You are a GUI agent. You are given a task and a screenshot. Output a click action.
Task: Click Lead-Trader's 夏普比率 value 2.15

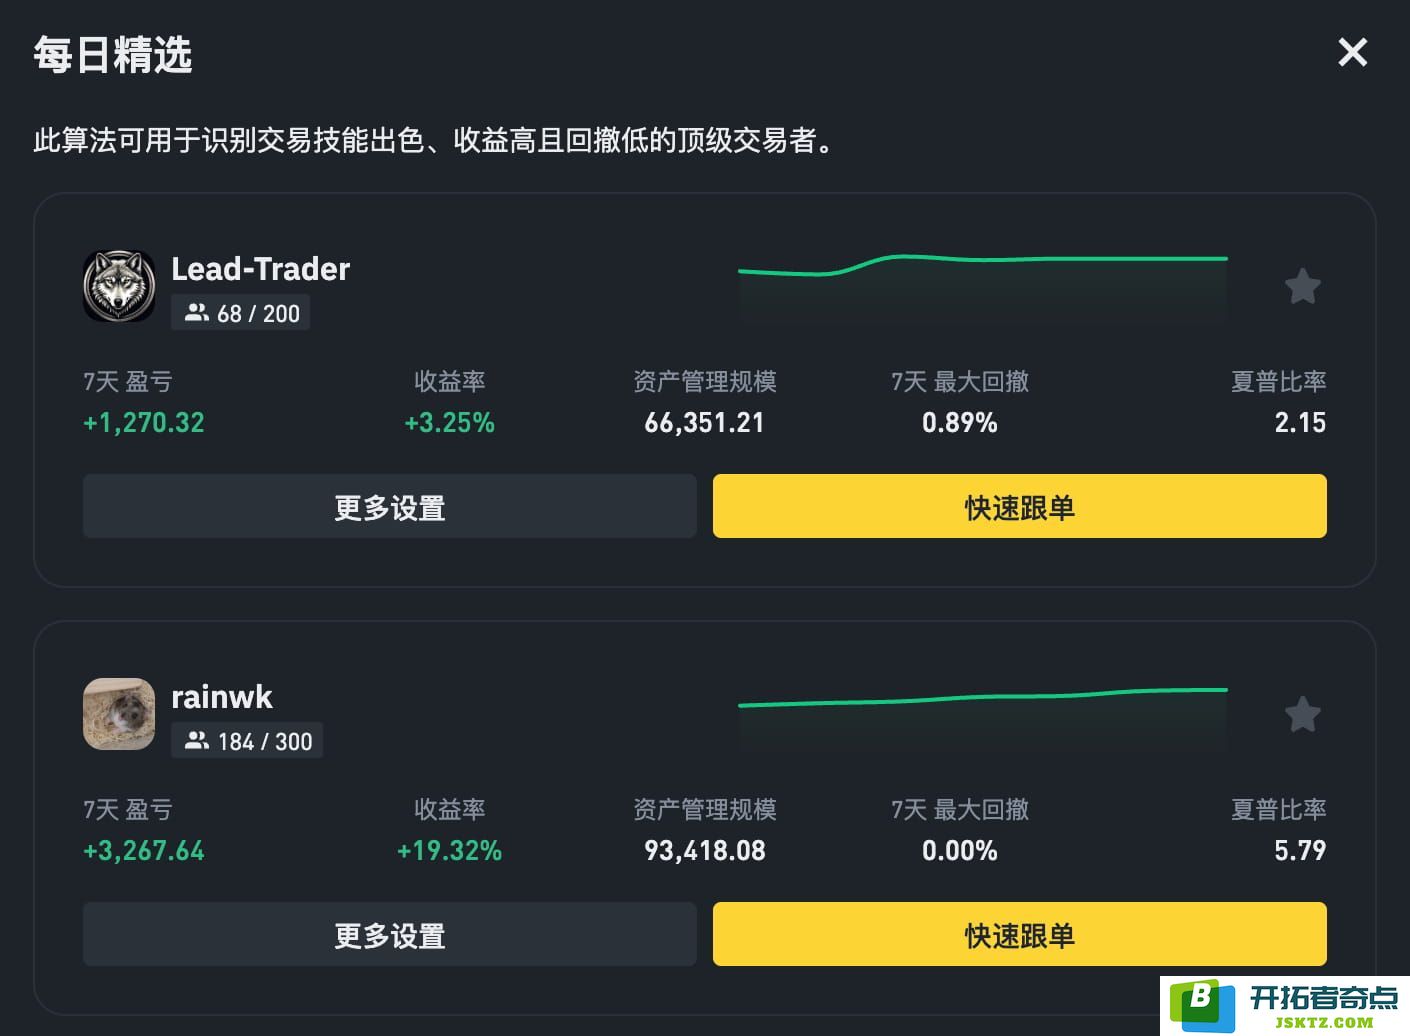1299,423
